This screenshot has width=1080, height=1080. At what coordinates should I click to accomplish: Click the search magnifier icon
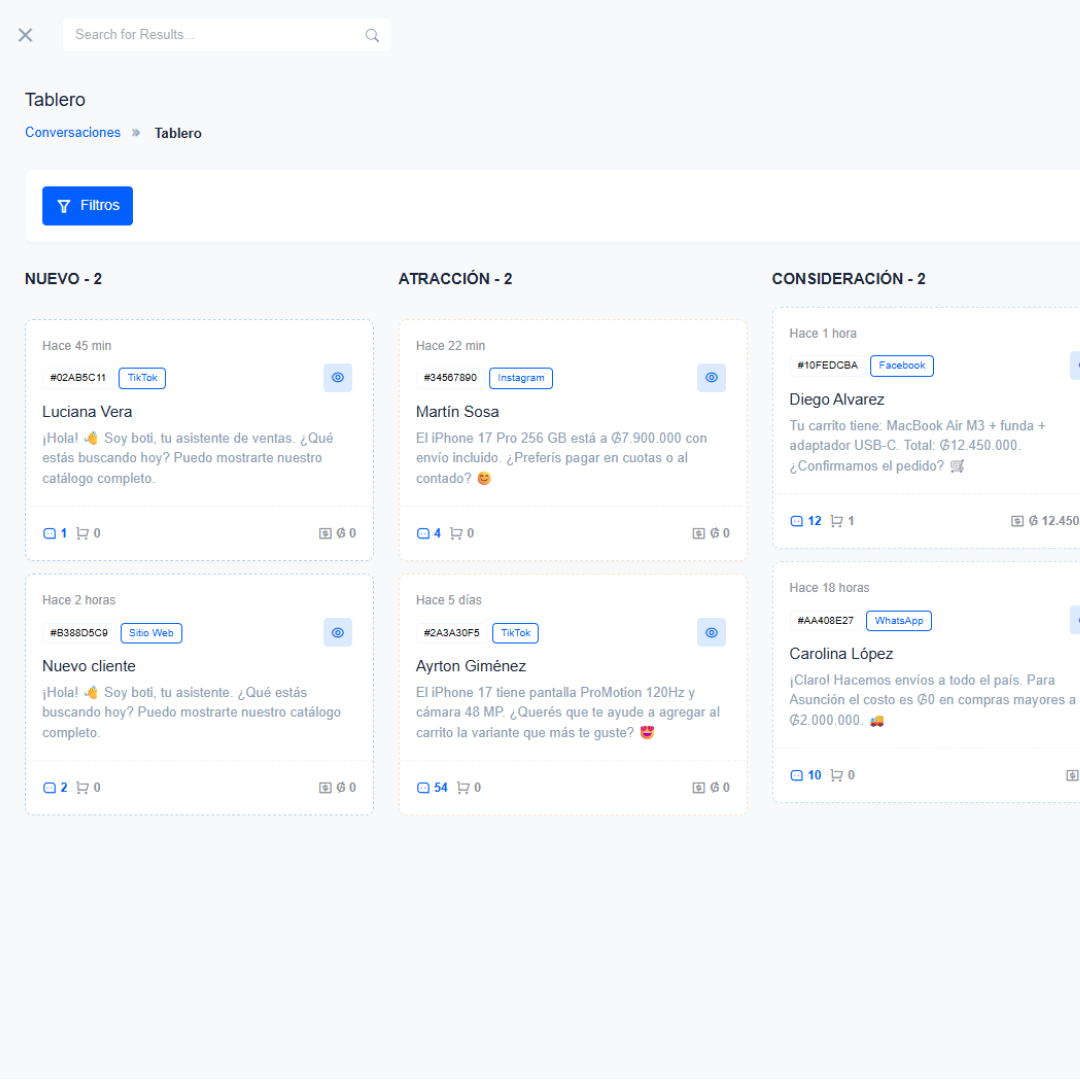[x=372, y=35]
